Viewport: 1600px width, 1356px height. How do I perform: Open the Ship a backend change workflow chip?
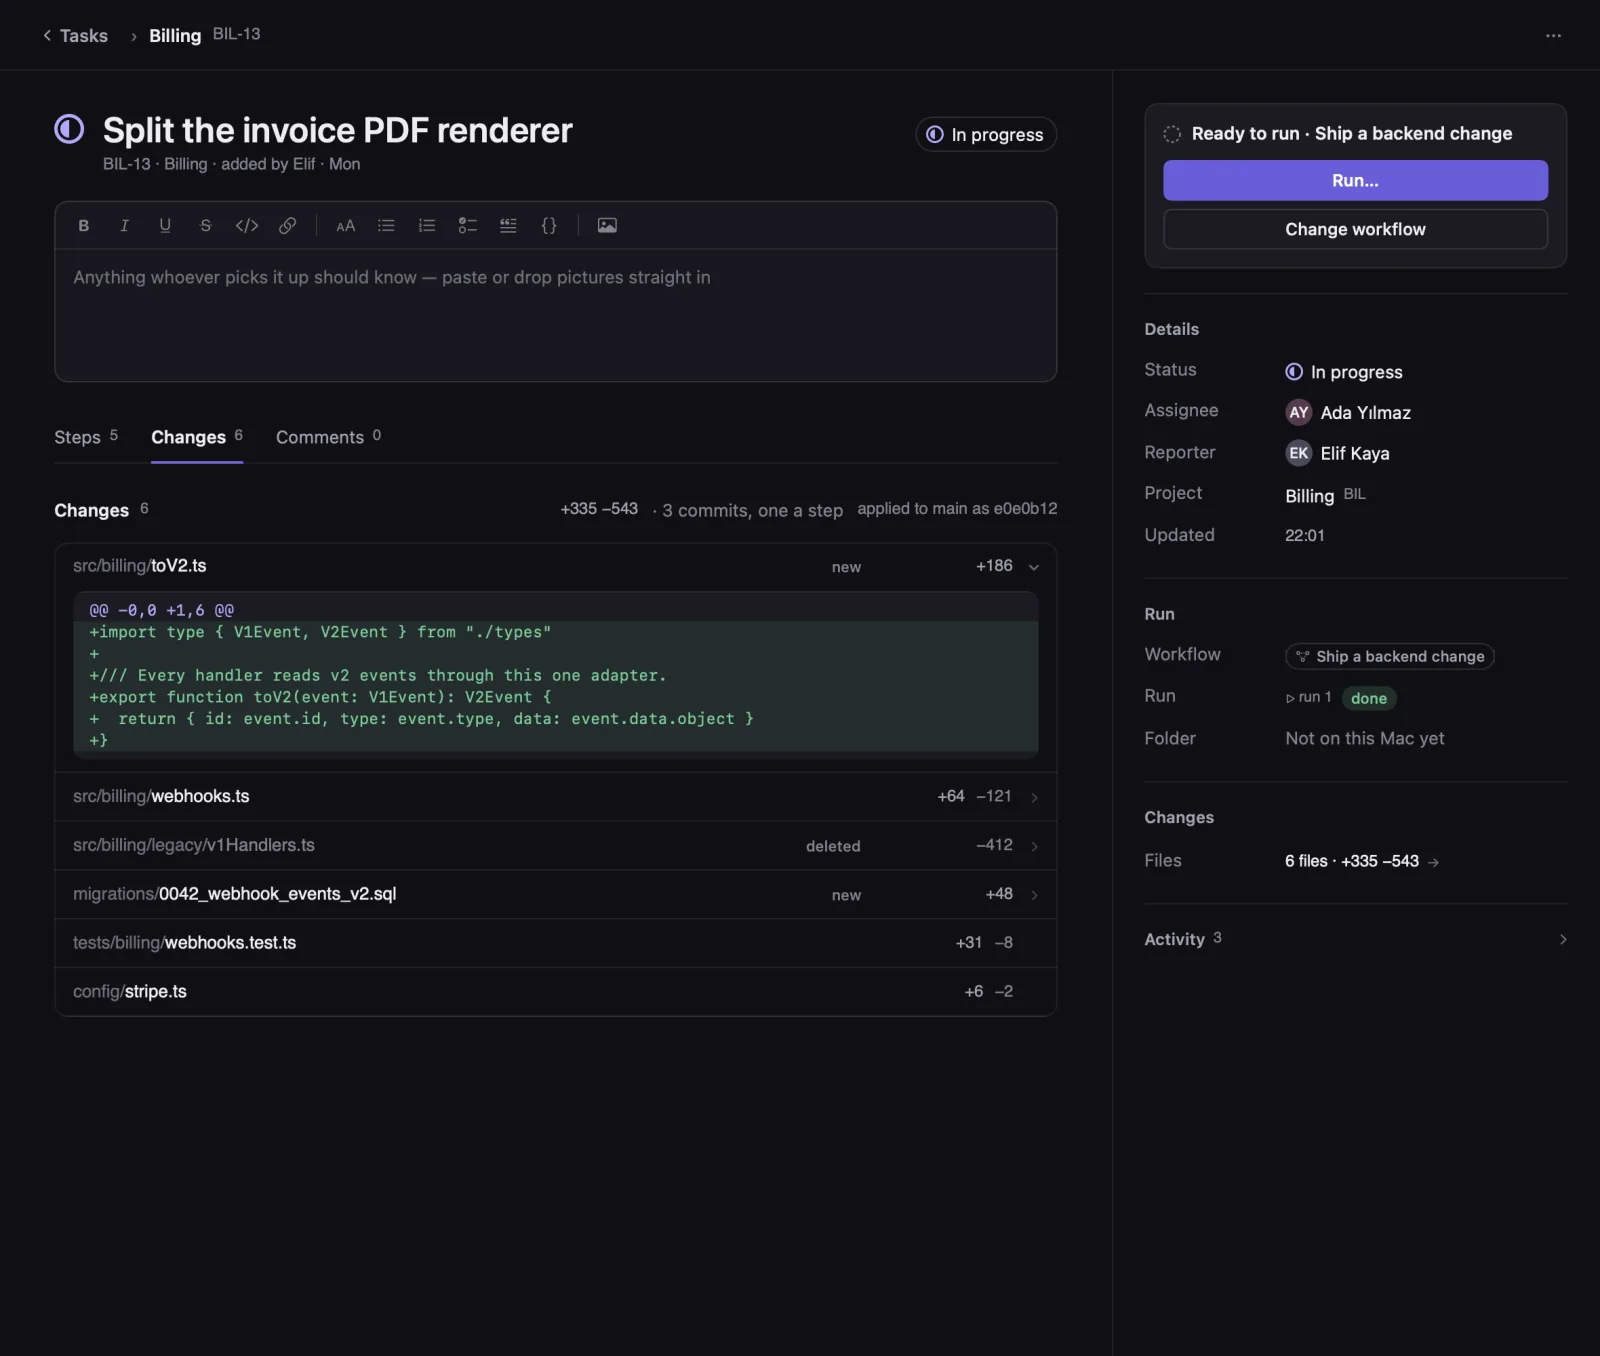1389,656
